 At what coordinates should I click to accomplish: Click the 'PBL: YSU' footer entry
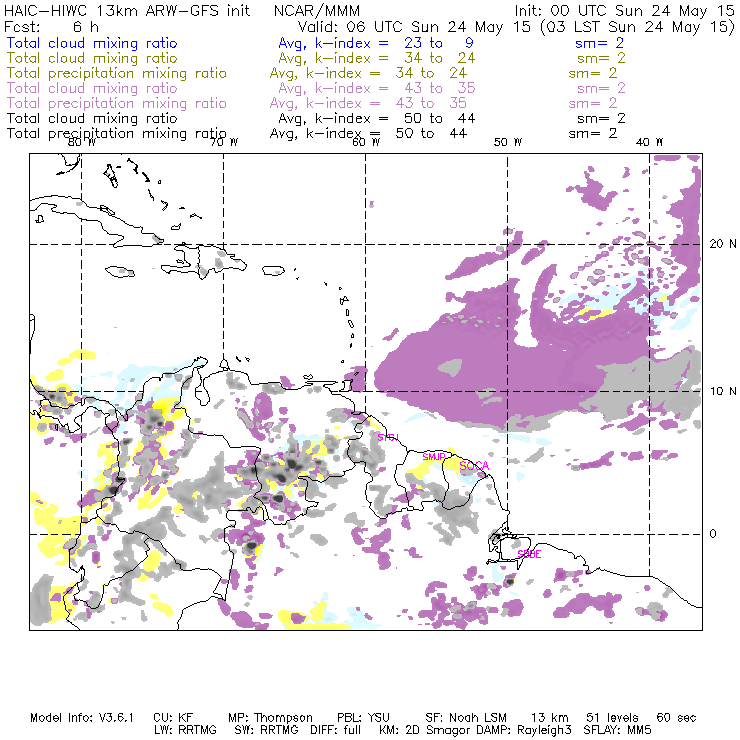pyautogui.click(x=363, y=718)
